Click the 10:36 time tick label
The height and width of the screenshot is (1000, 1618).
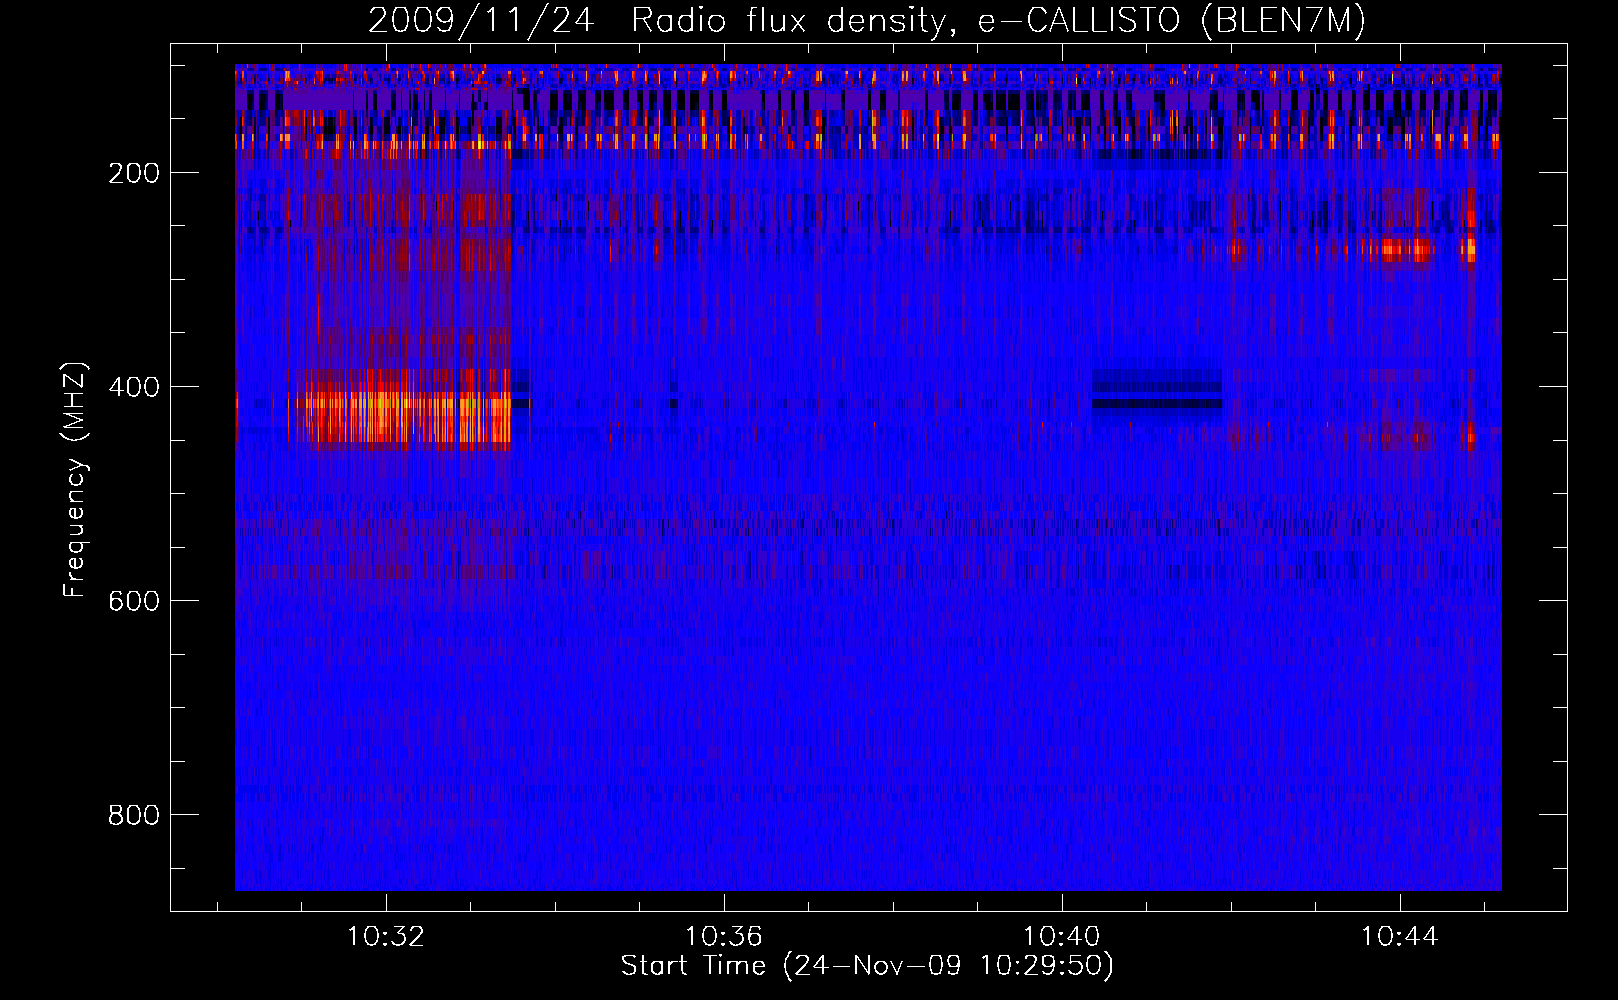click(723, 937)
